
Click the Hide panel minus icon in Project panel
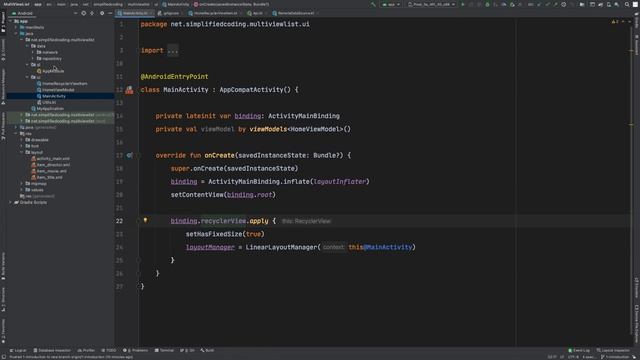(x=110, y=13)
